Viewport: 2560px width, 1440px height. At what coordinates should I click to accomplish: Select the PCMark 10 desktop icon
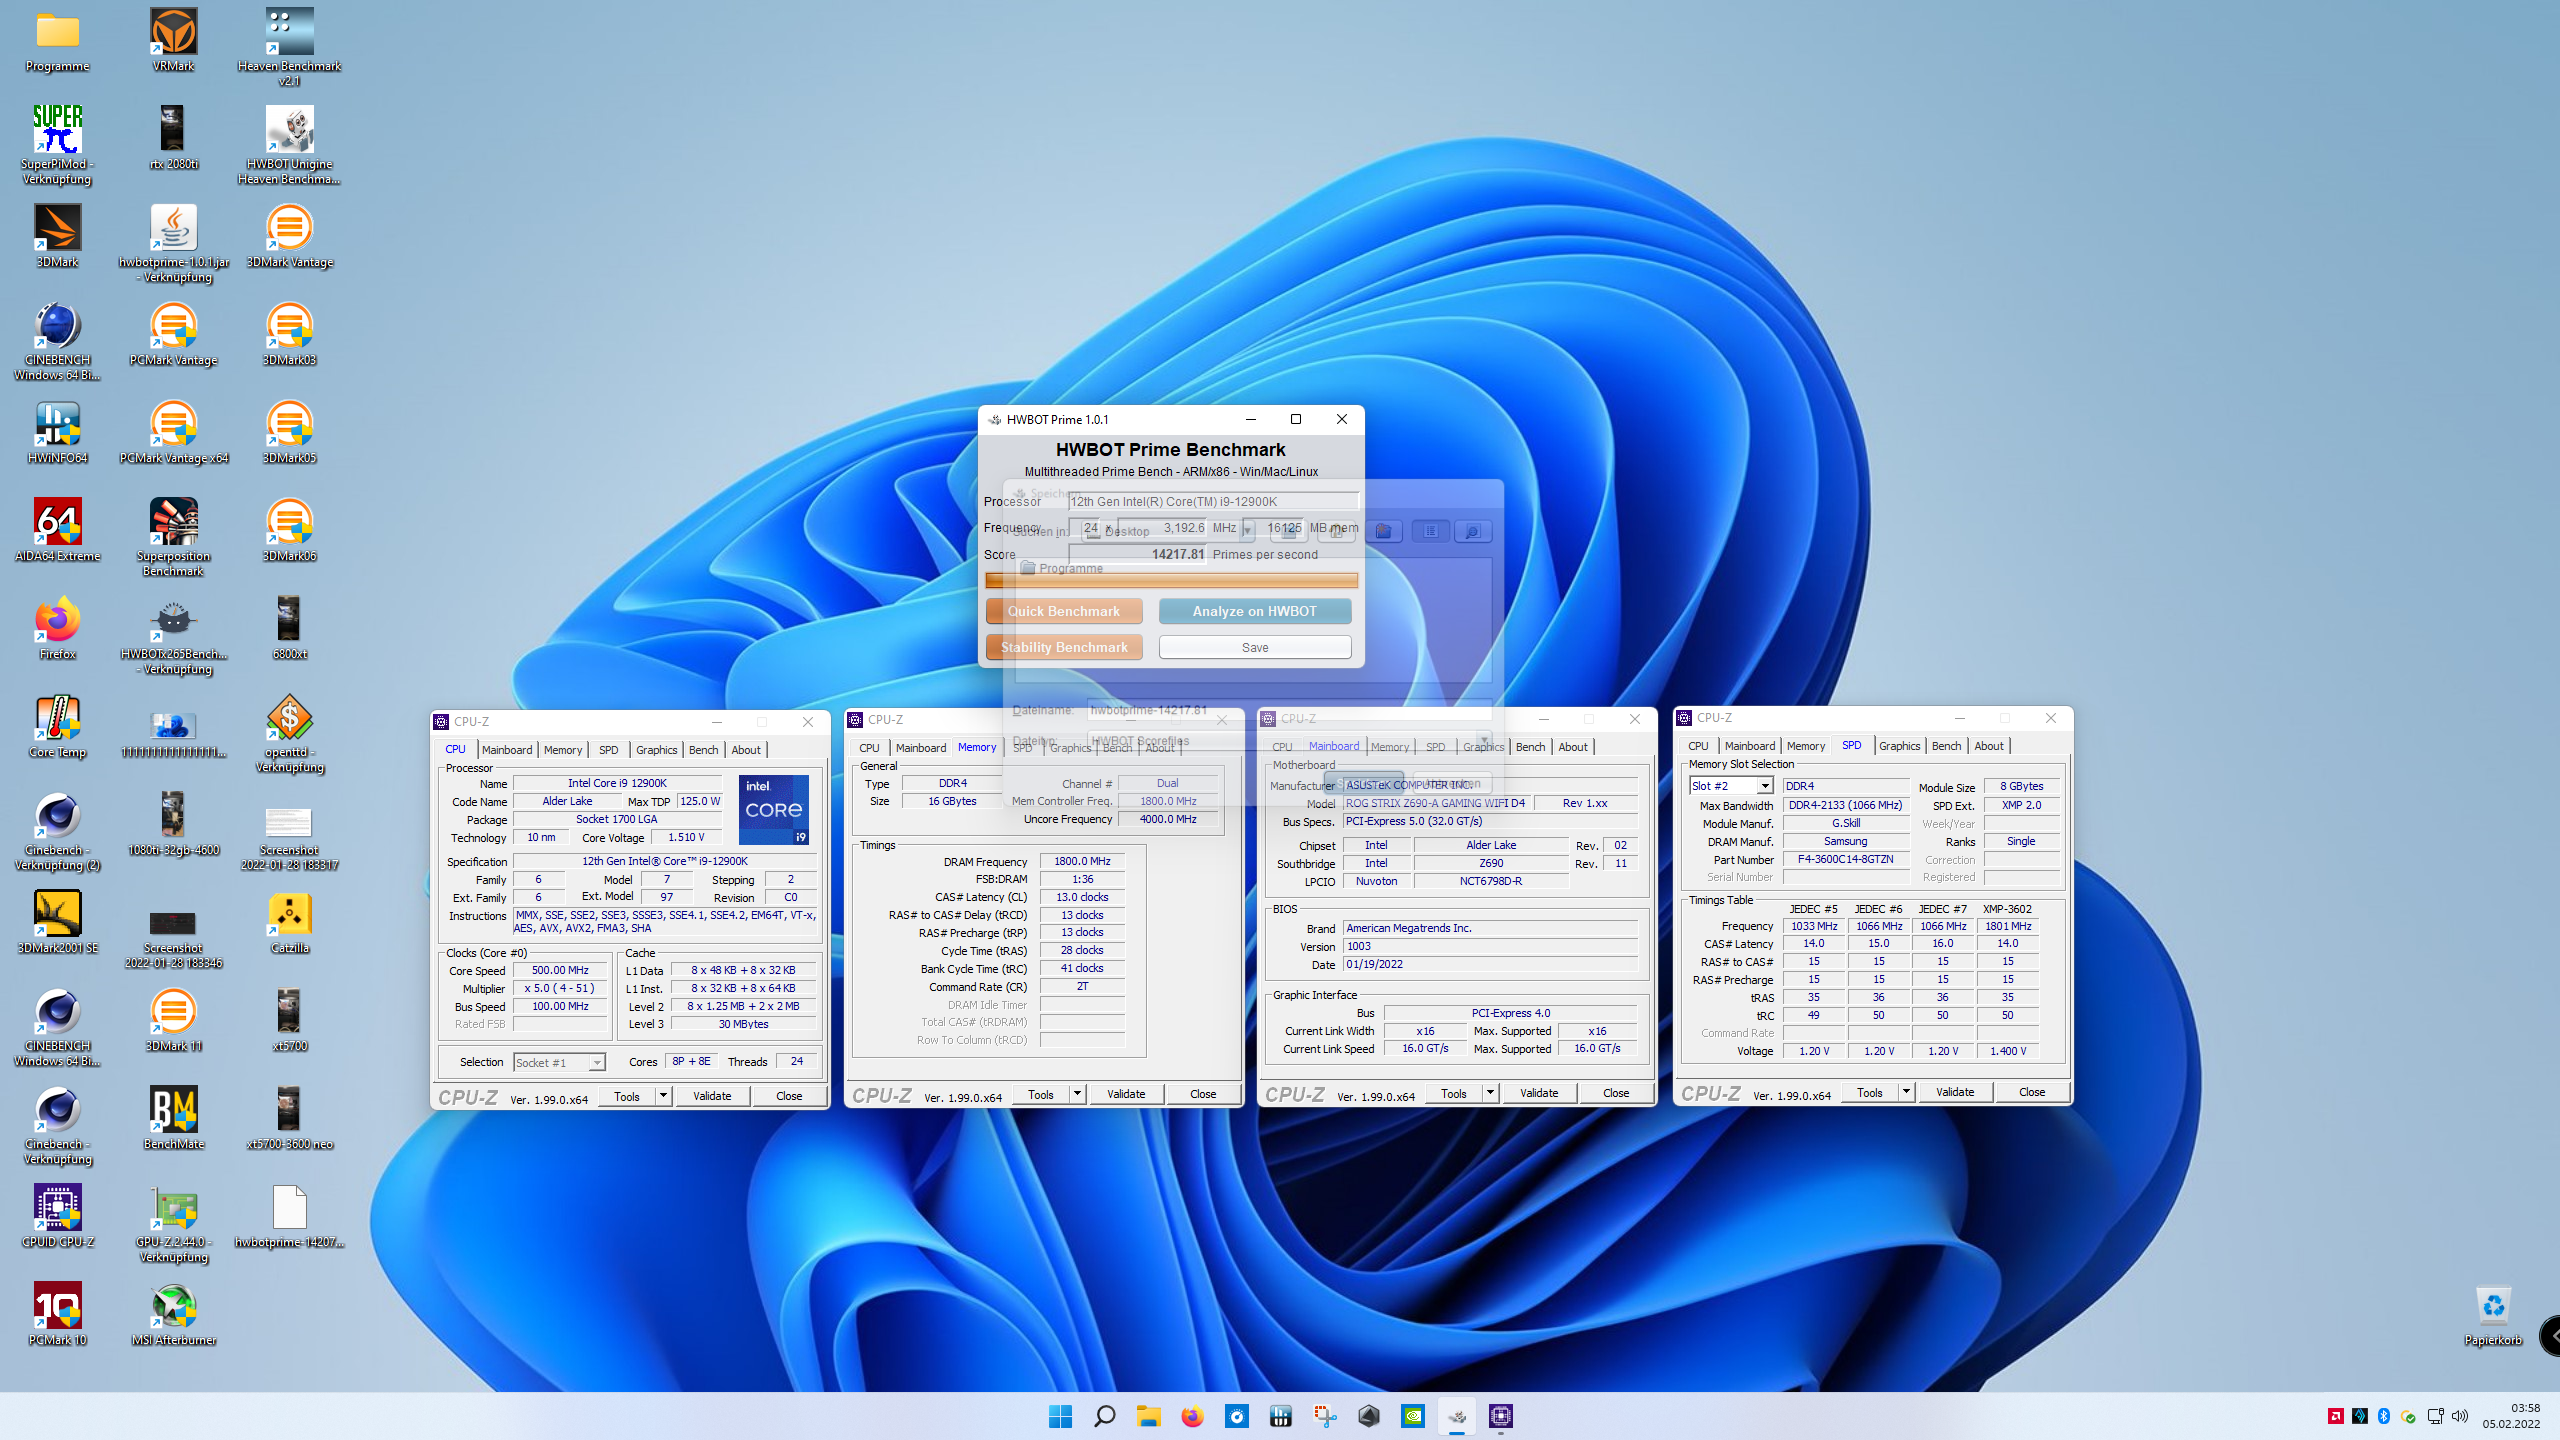click(x=58, y=1314)
